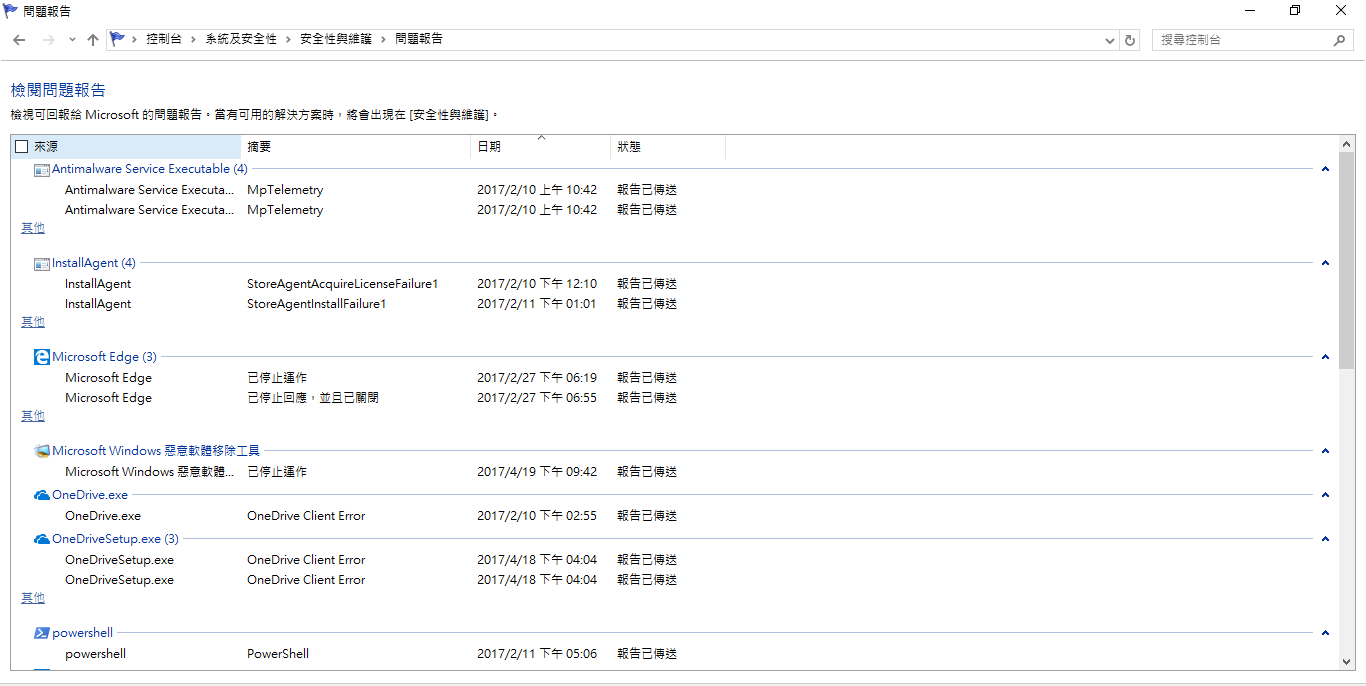The height and width of the screenshot is (686, 1366).
Task: Select Microsoft Windows 惡意軟體移除工具 group header
Action: 156,451
